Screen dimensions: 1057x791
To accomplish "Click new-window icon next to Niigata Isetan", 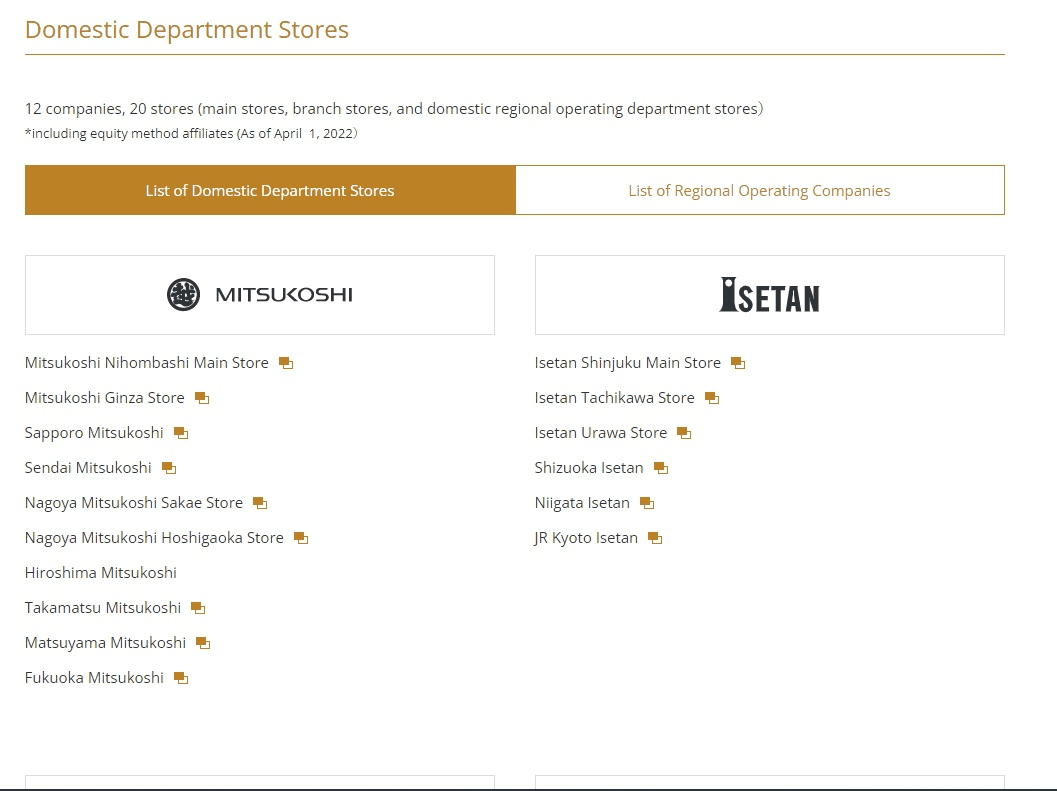I will (x=646, y=504).
